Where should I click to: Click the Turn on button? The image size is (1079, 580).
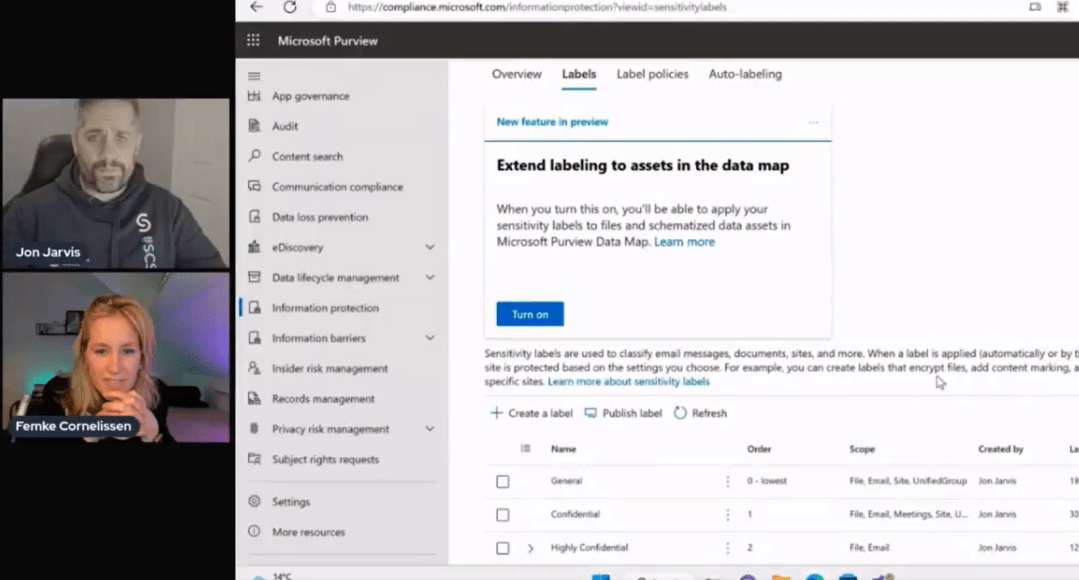(x=530, y=314)
